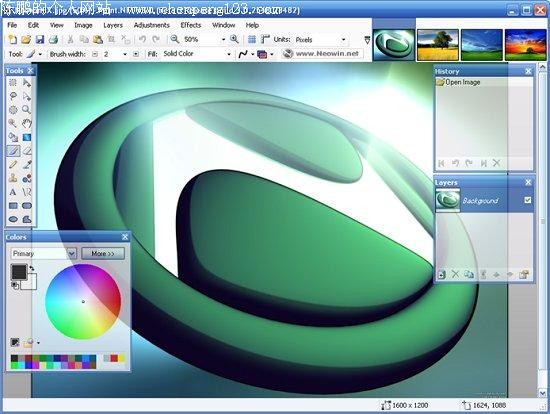Open the Effects menu
550x414 pixels.
tap(190, 25)
